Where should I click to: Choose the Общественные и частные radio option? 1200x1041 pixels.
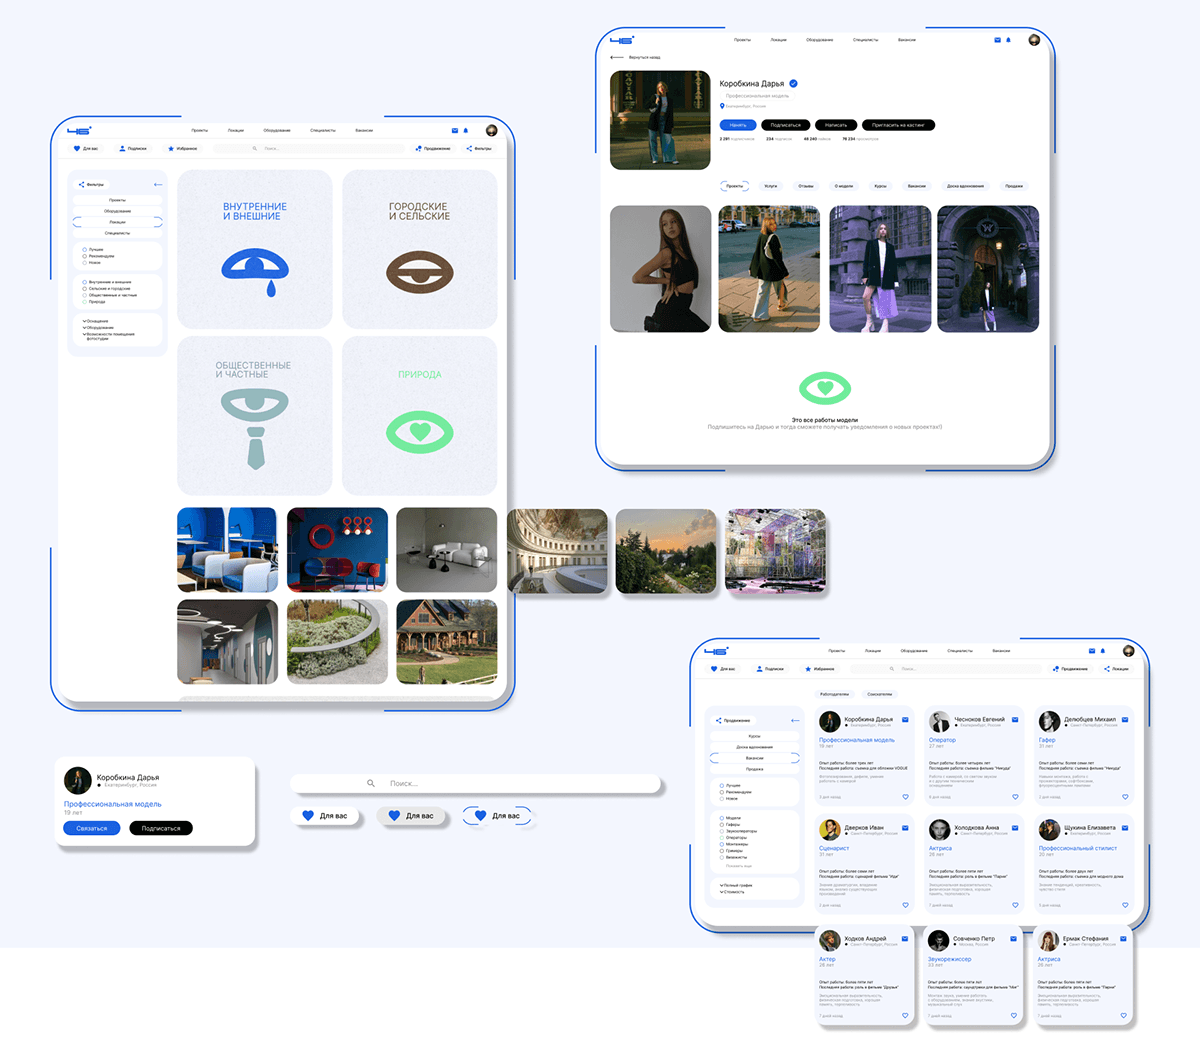(x=84, y=295)
